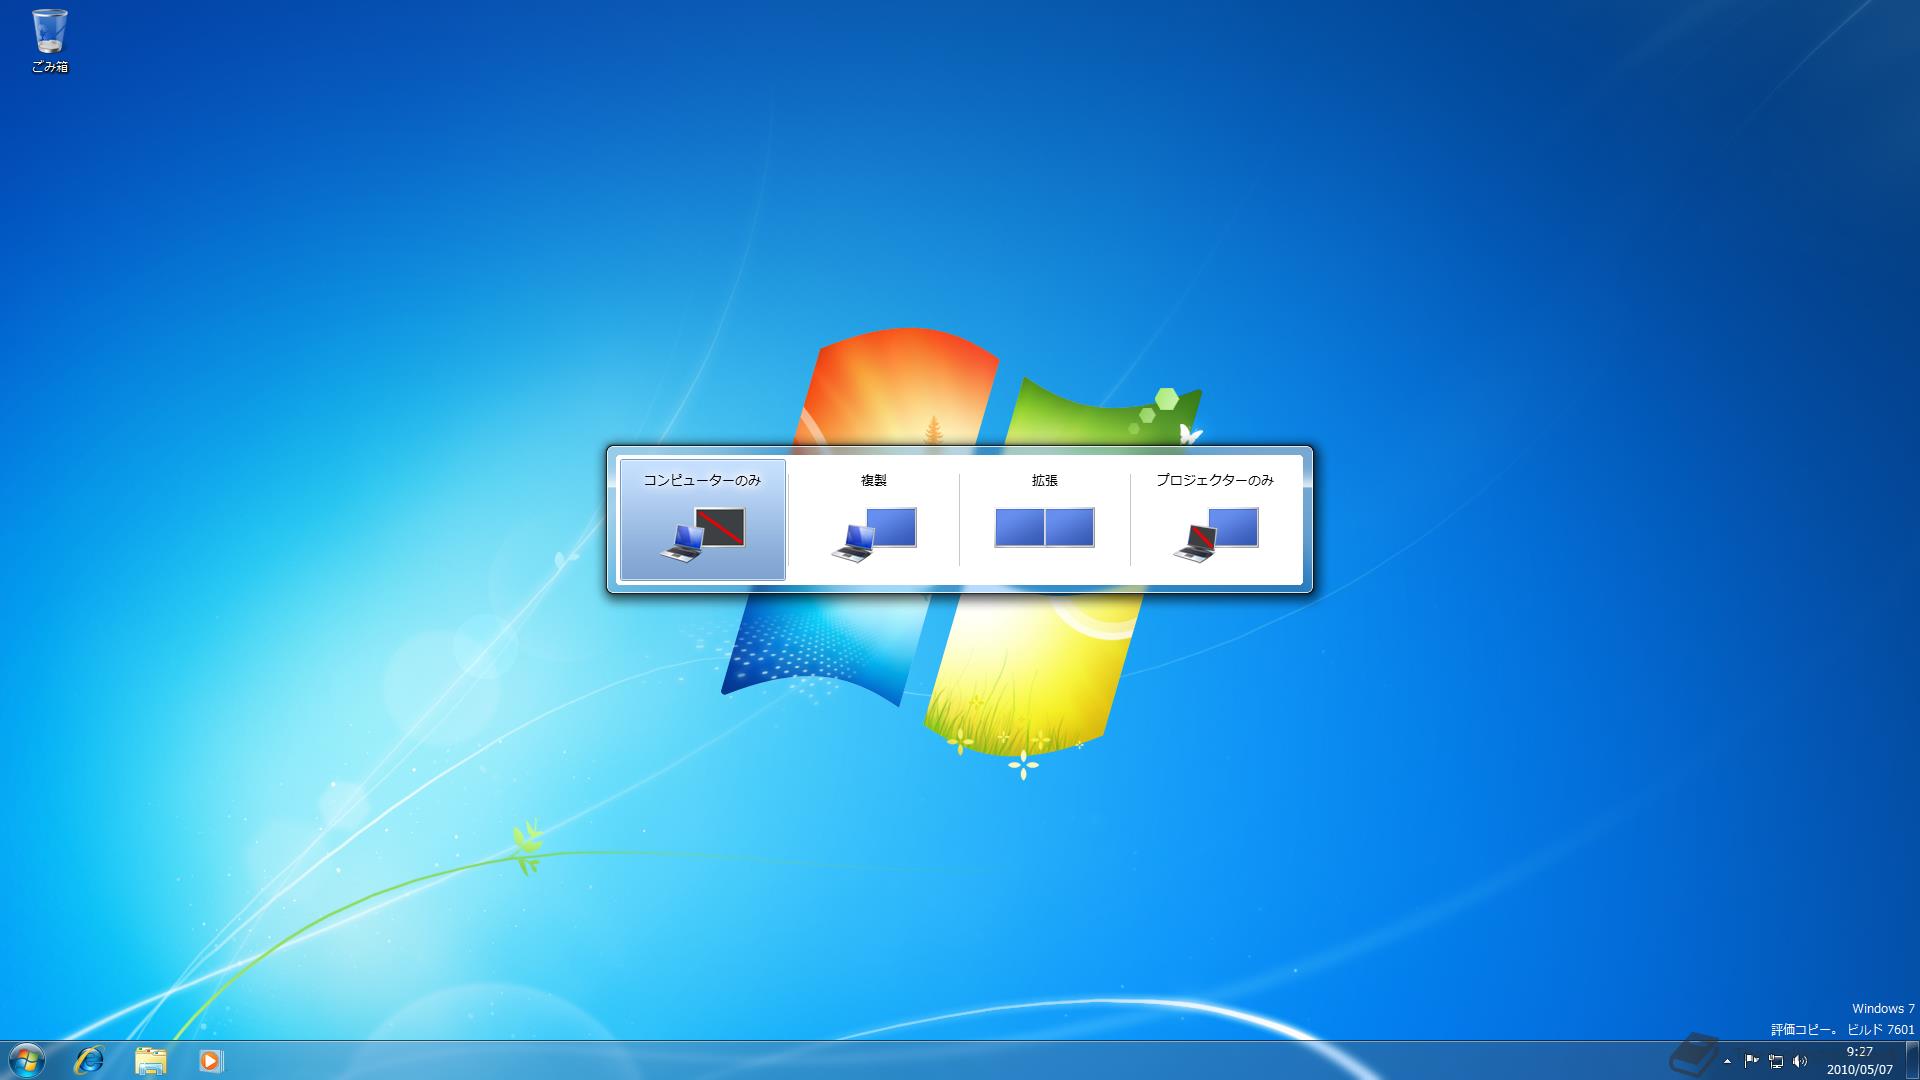Show hidden tray icons arrow
Screen dimensions: 1920x1080
(1727, 1061)
